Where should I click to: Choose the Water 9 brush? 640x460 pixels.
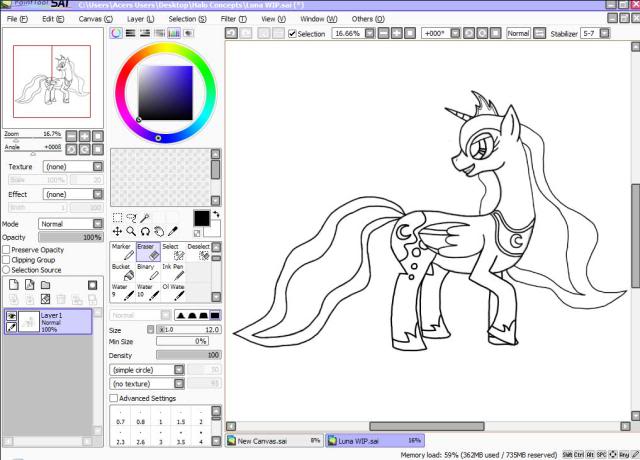tap(123, 292)
